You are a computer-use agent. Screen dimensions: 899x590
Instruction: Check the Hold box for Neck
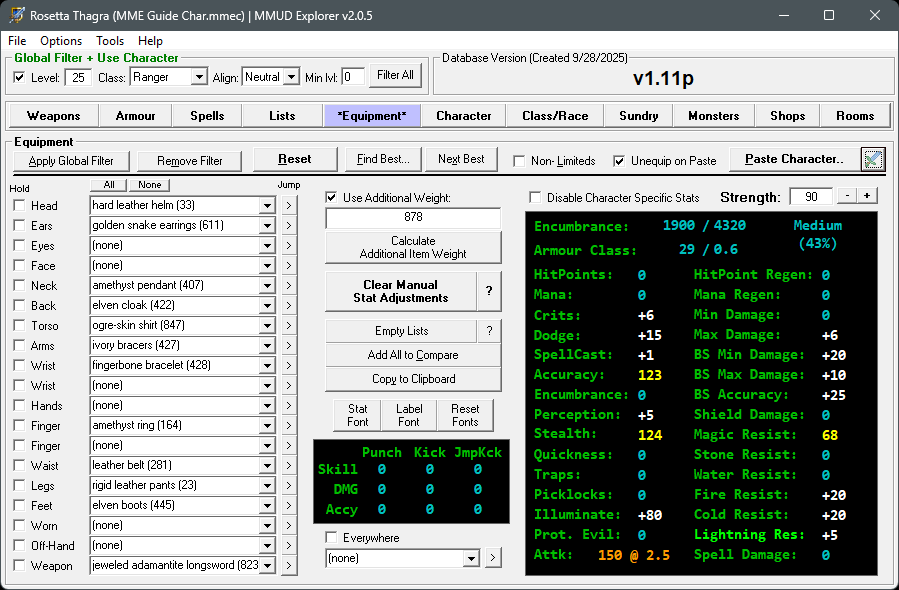point(19,286)
